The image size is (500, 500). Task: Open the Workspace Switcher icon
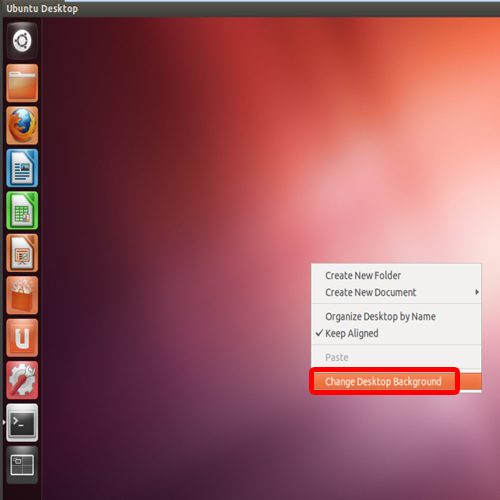coord(22,465)
